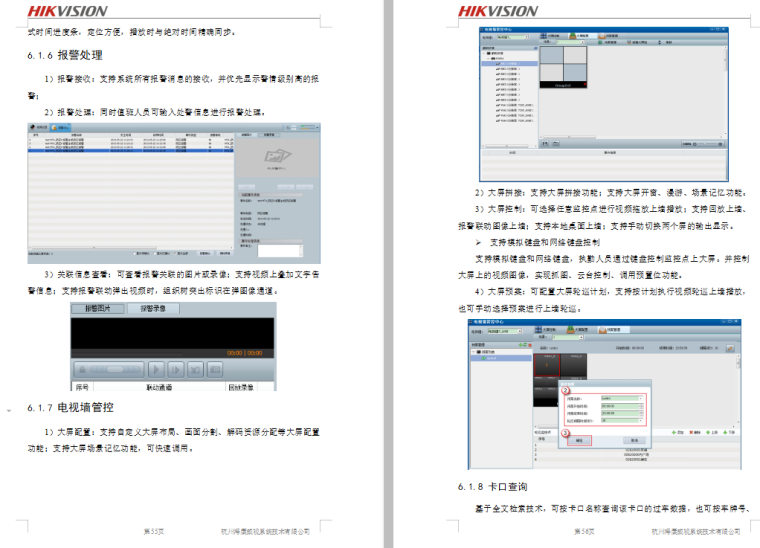Image resolution: width=760 pixels, height=548 pixels.
Task: Click the HIKVISION logo on left page
Action: coord(67,11)
